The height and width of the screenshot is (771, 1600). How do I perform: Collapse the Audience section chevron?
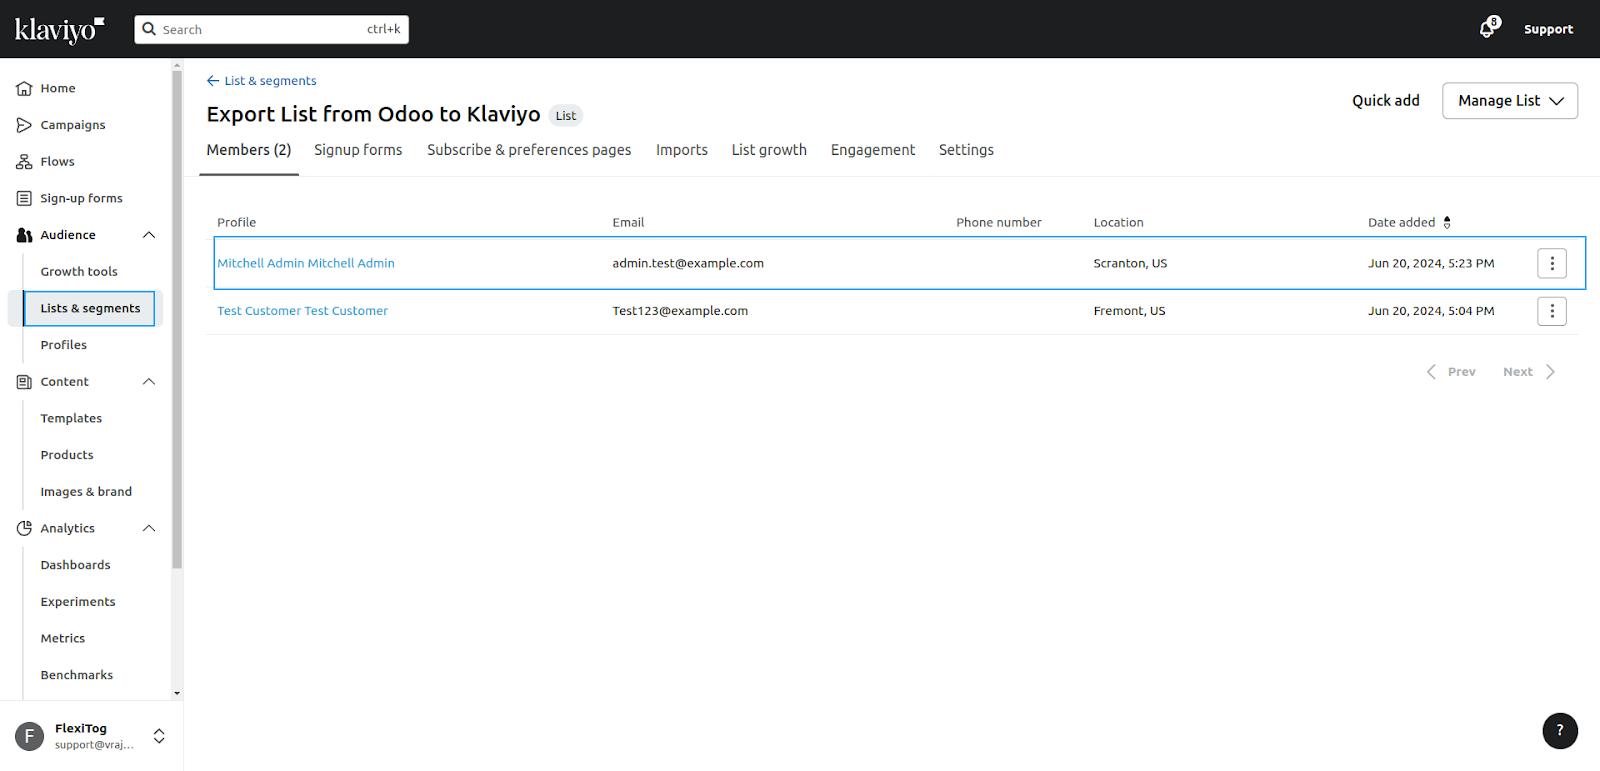click(149, 235)
